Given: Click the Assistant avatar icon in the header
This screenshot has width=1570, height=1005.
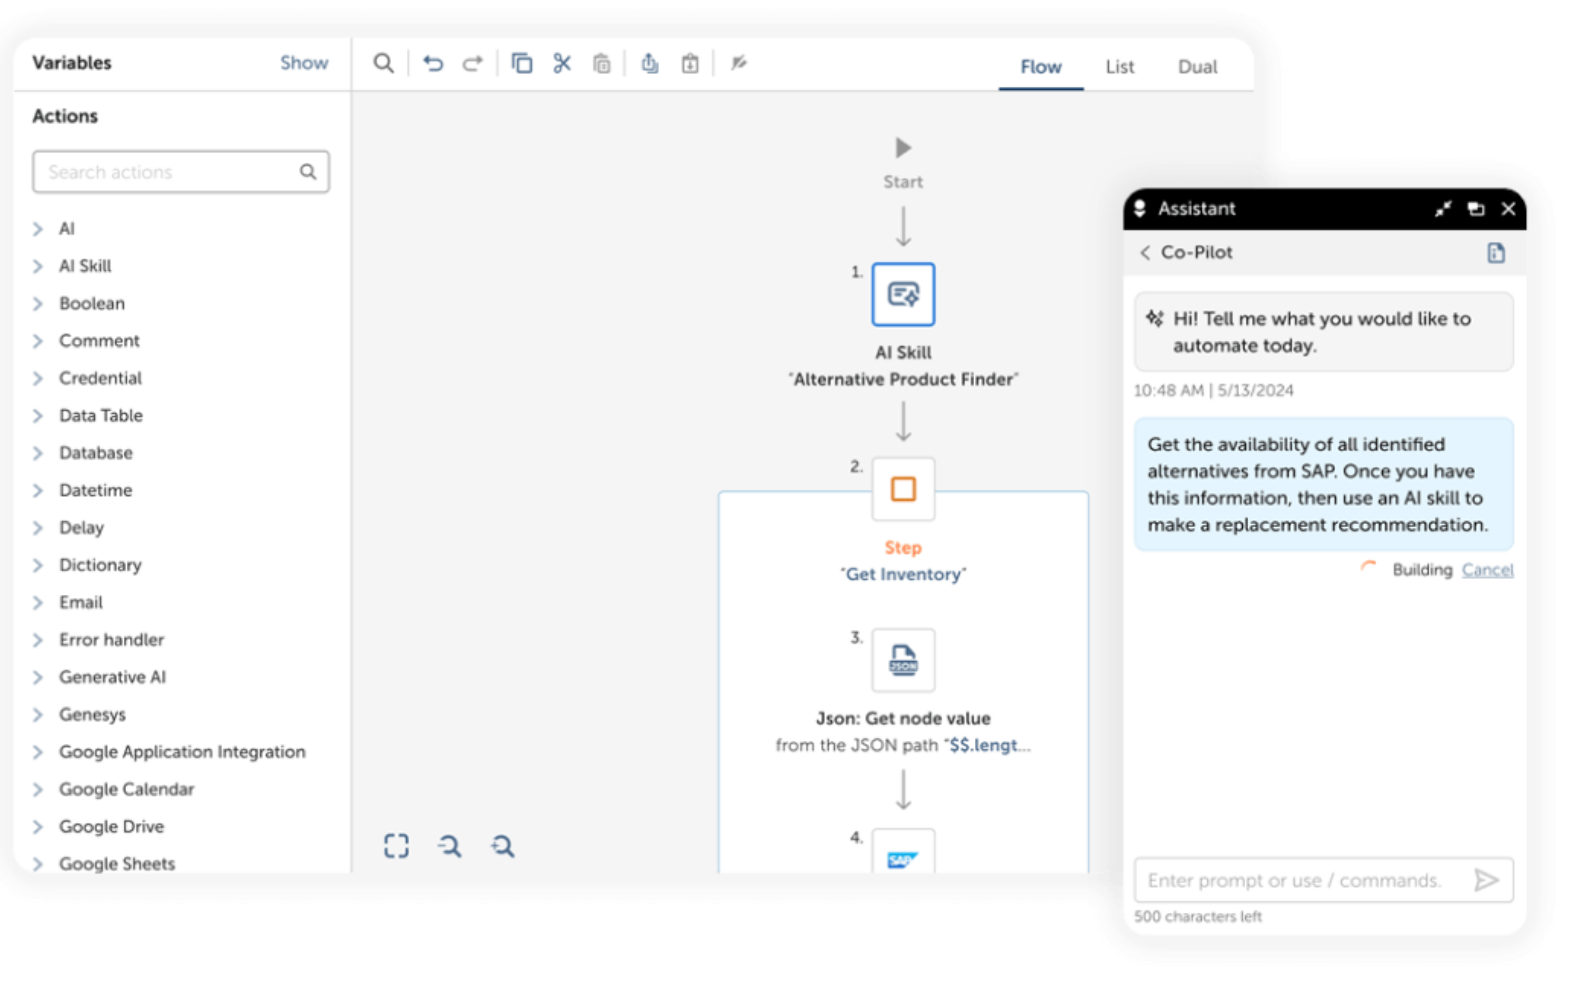Looking at the screenshot, I should click(1140, 208).
